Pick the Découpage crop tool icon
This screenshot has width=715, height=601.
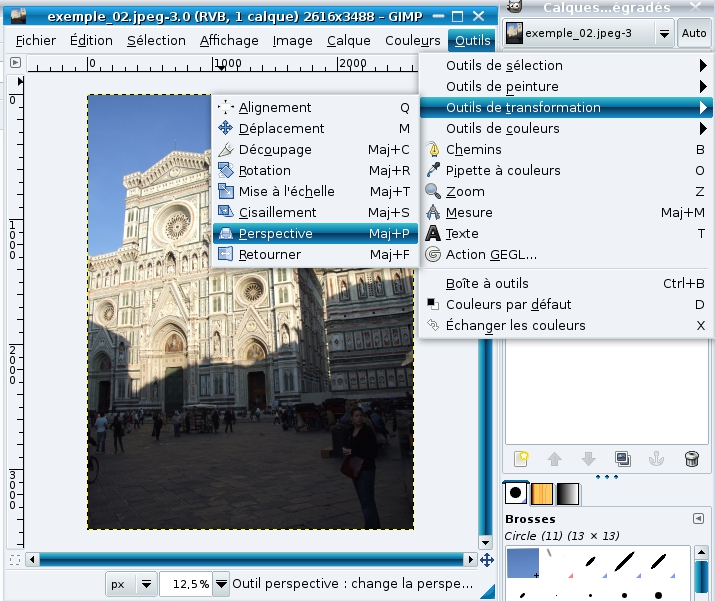pyautogui.click(x=225, y=149)
